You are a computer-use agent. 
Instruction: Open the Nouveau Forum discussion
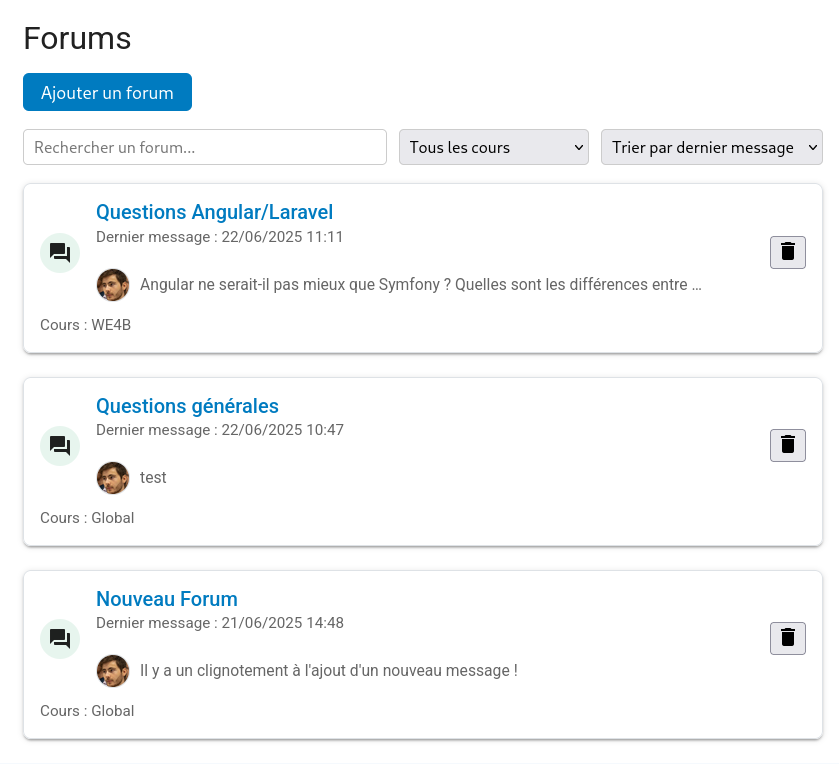click(x=166, y=599)
